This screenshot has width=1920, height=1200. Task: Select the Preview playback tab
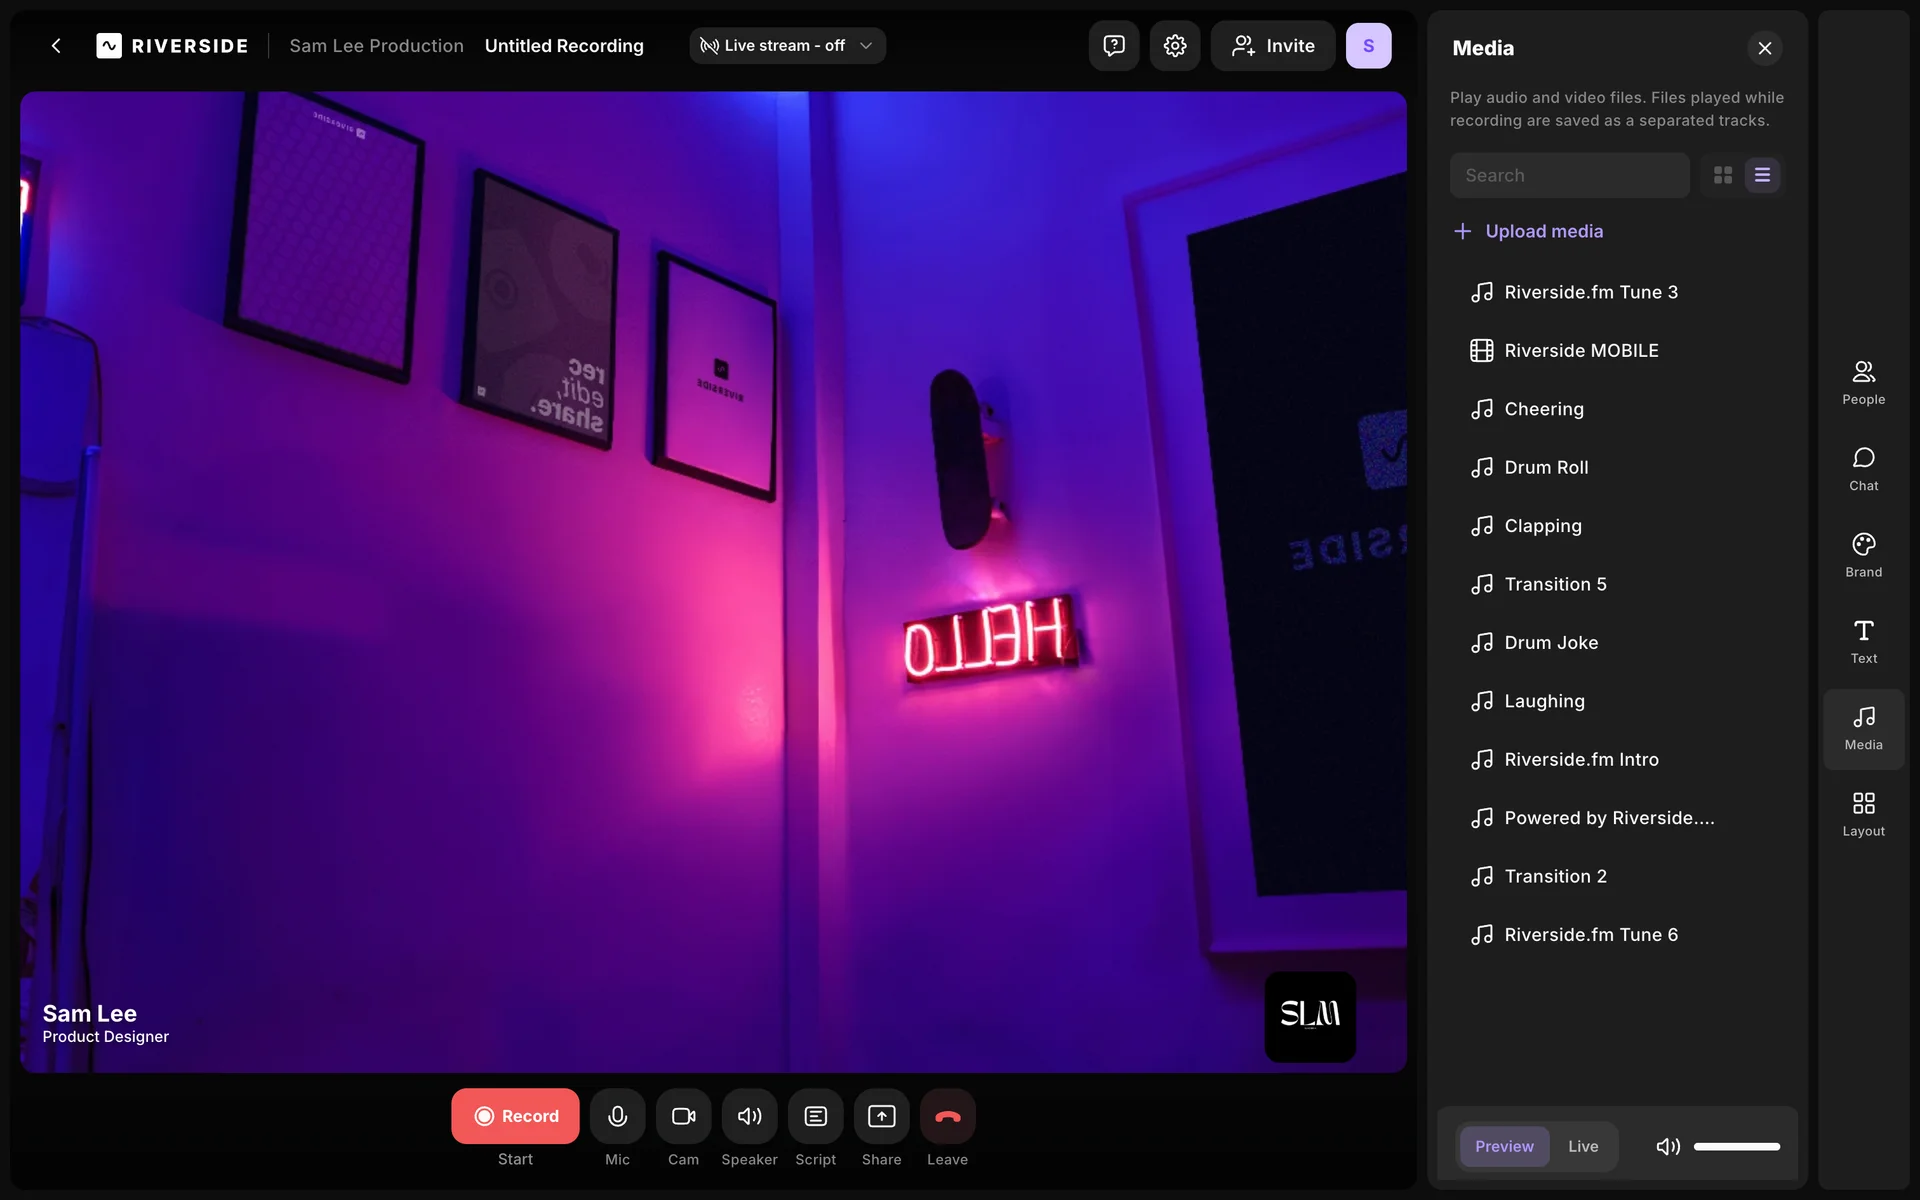pyautogui.click(x=1503, y=1146)
